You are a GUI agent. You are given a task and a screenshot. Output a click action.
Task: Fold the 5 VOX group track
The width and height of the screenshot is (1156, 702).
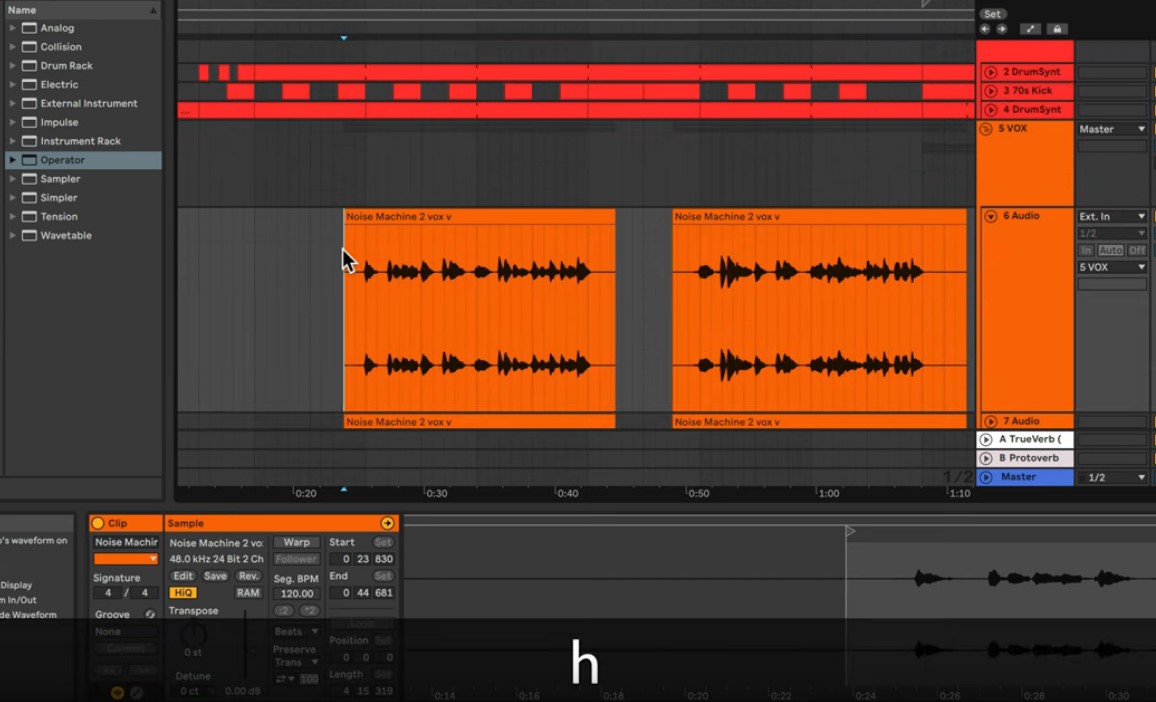point(990,129)
